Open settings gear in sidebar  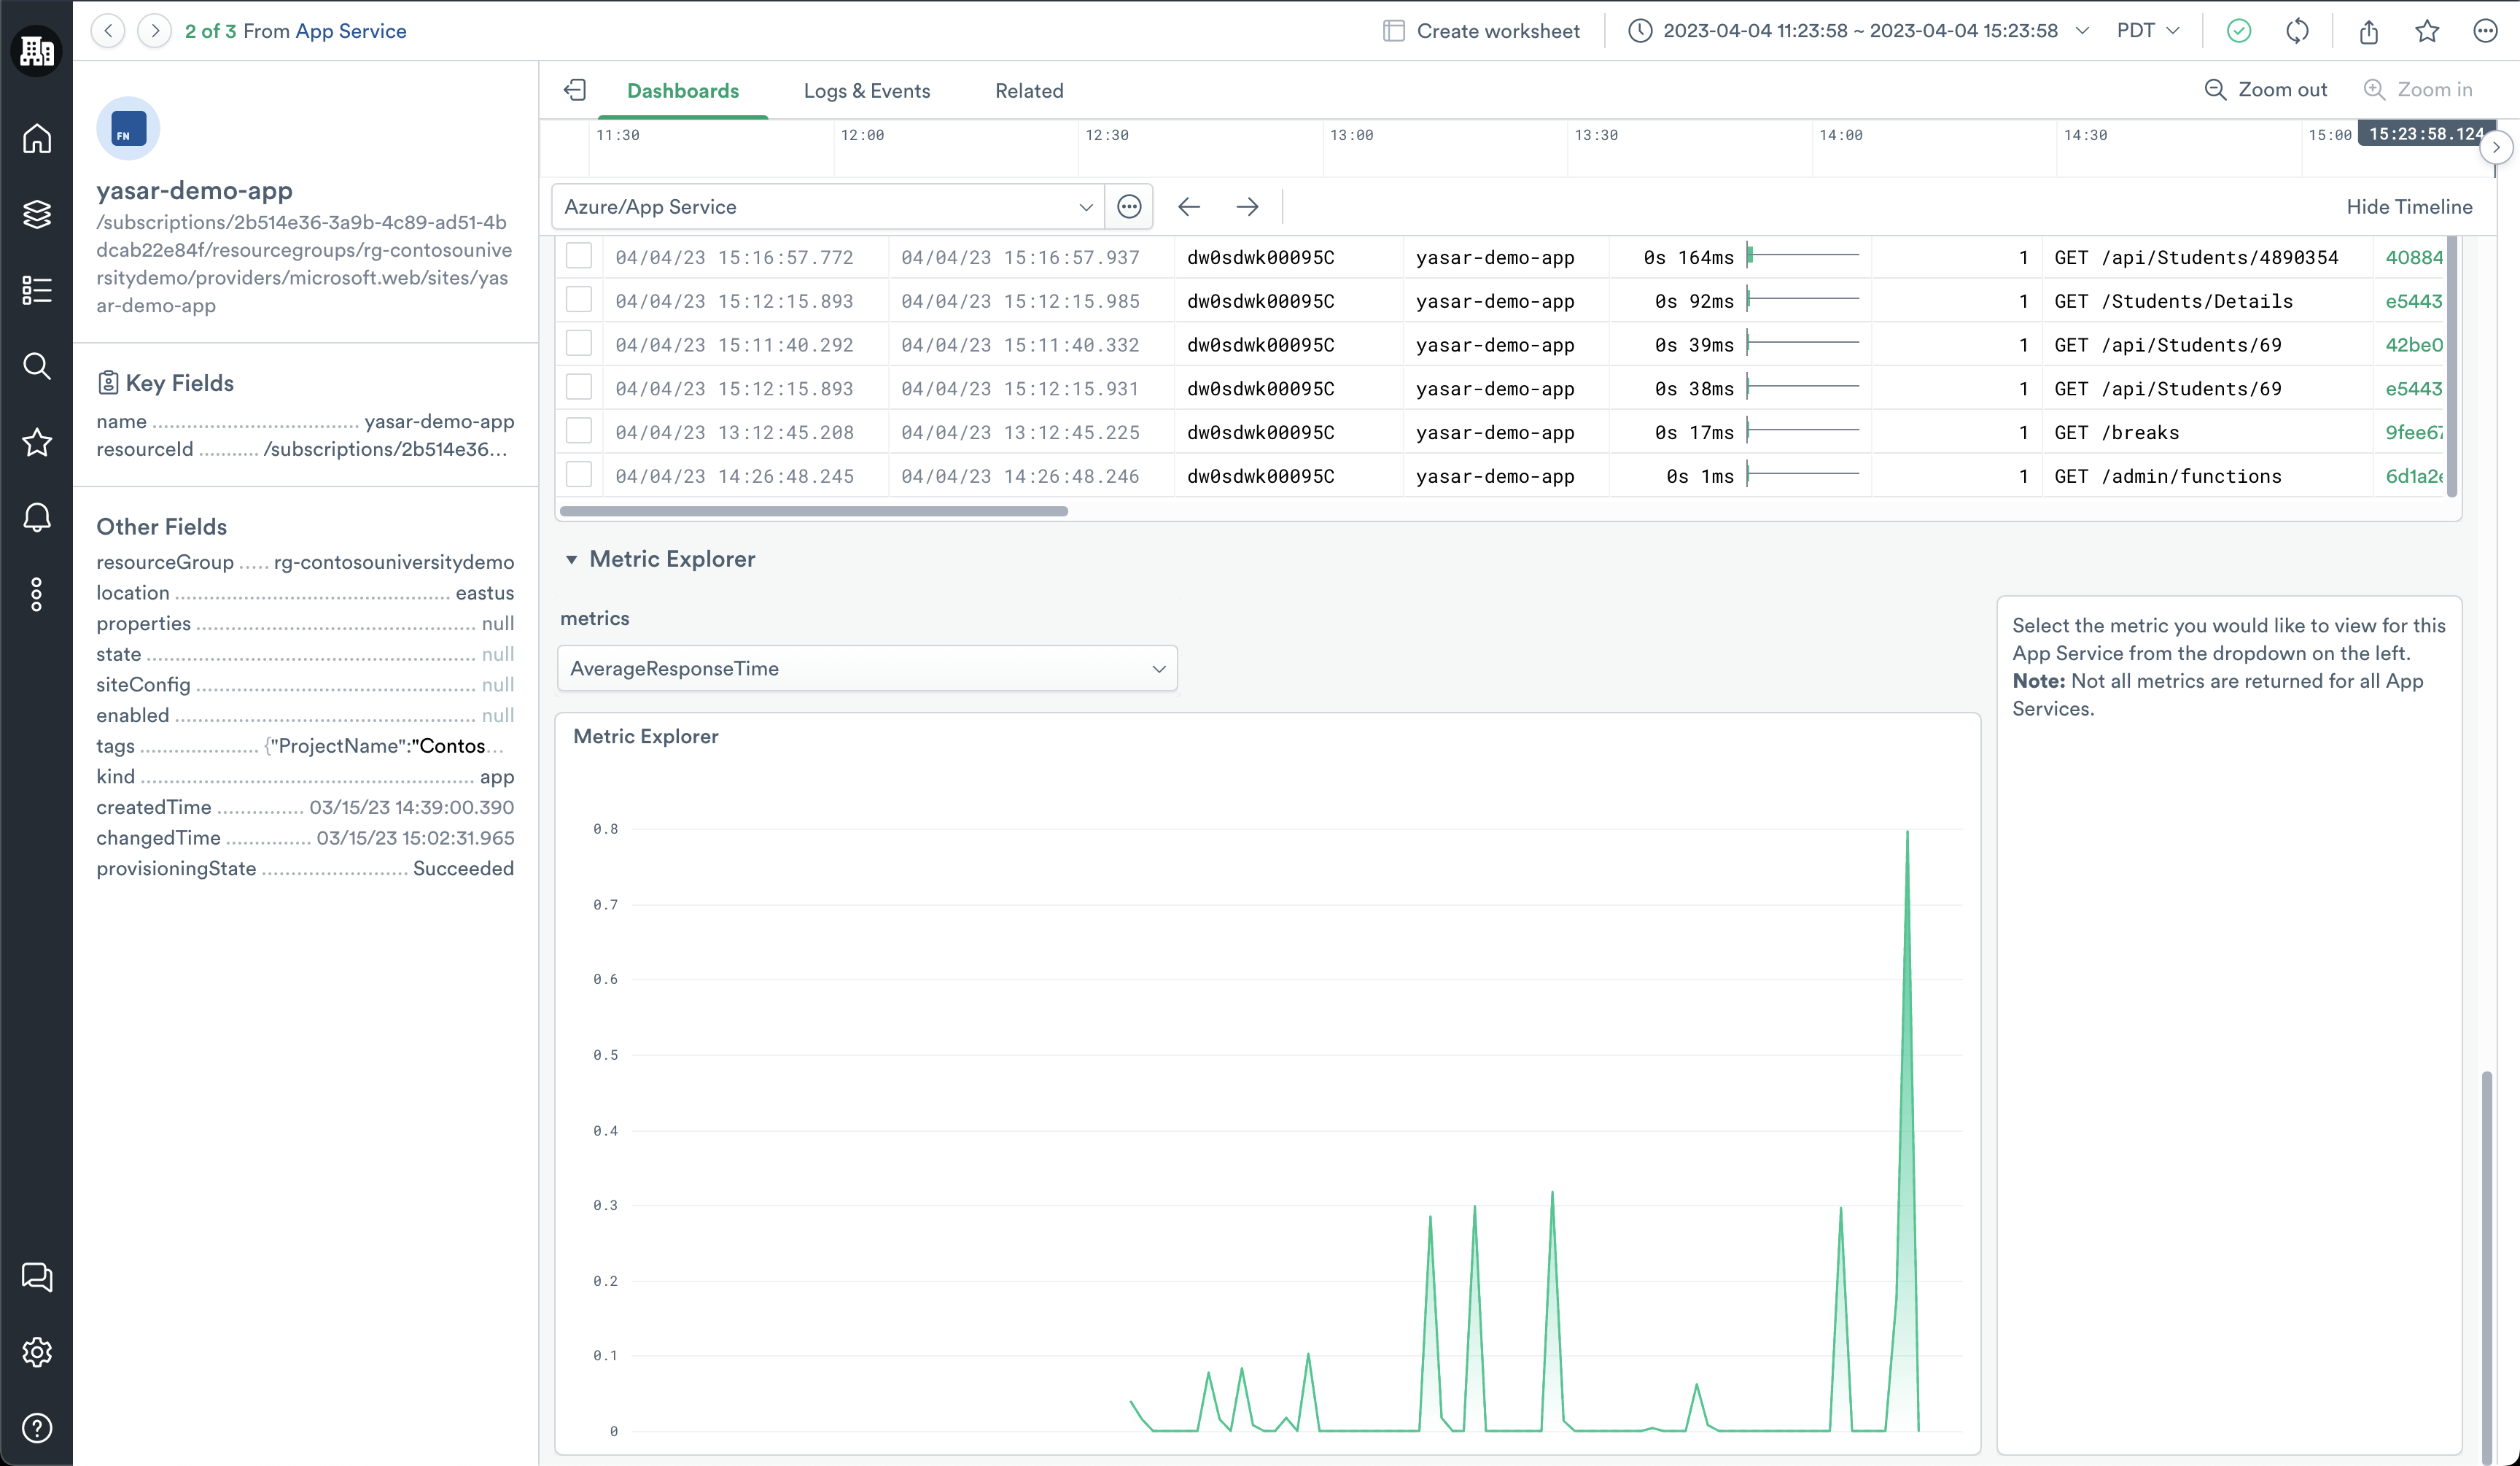37,1352
